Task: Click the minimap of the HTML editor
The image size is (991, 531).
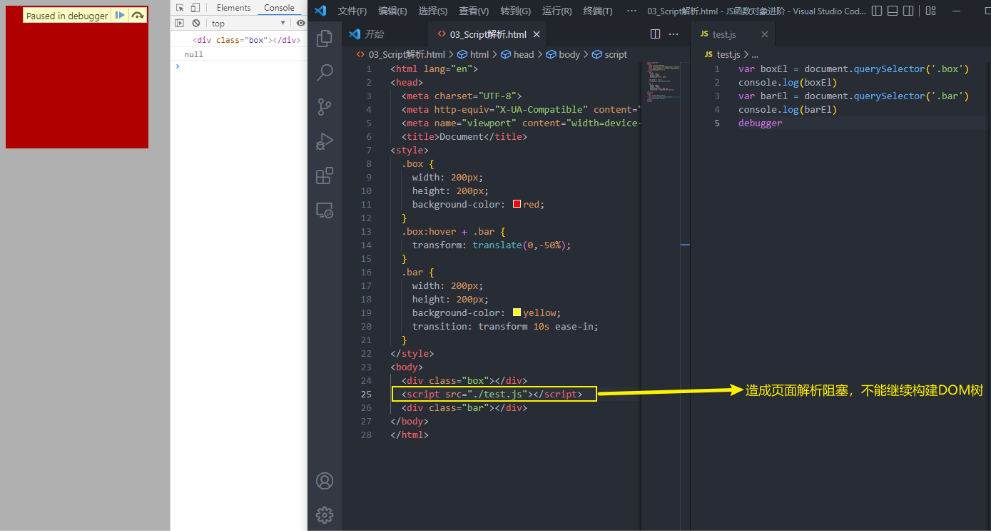Action: [x=663, y=81]
